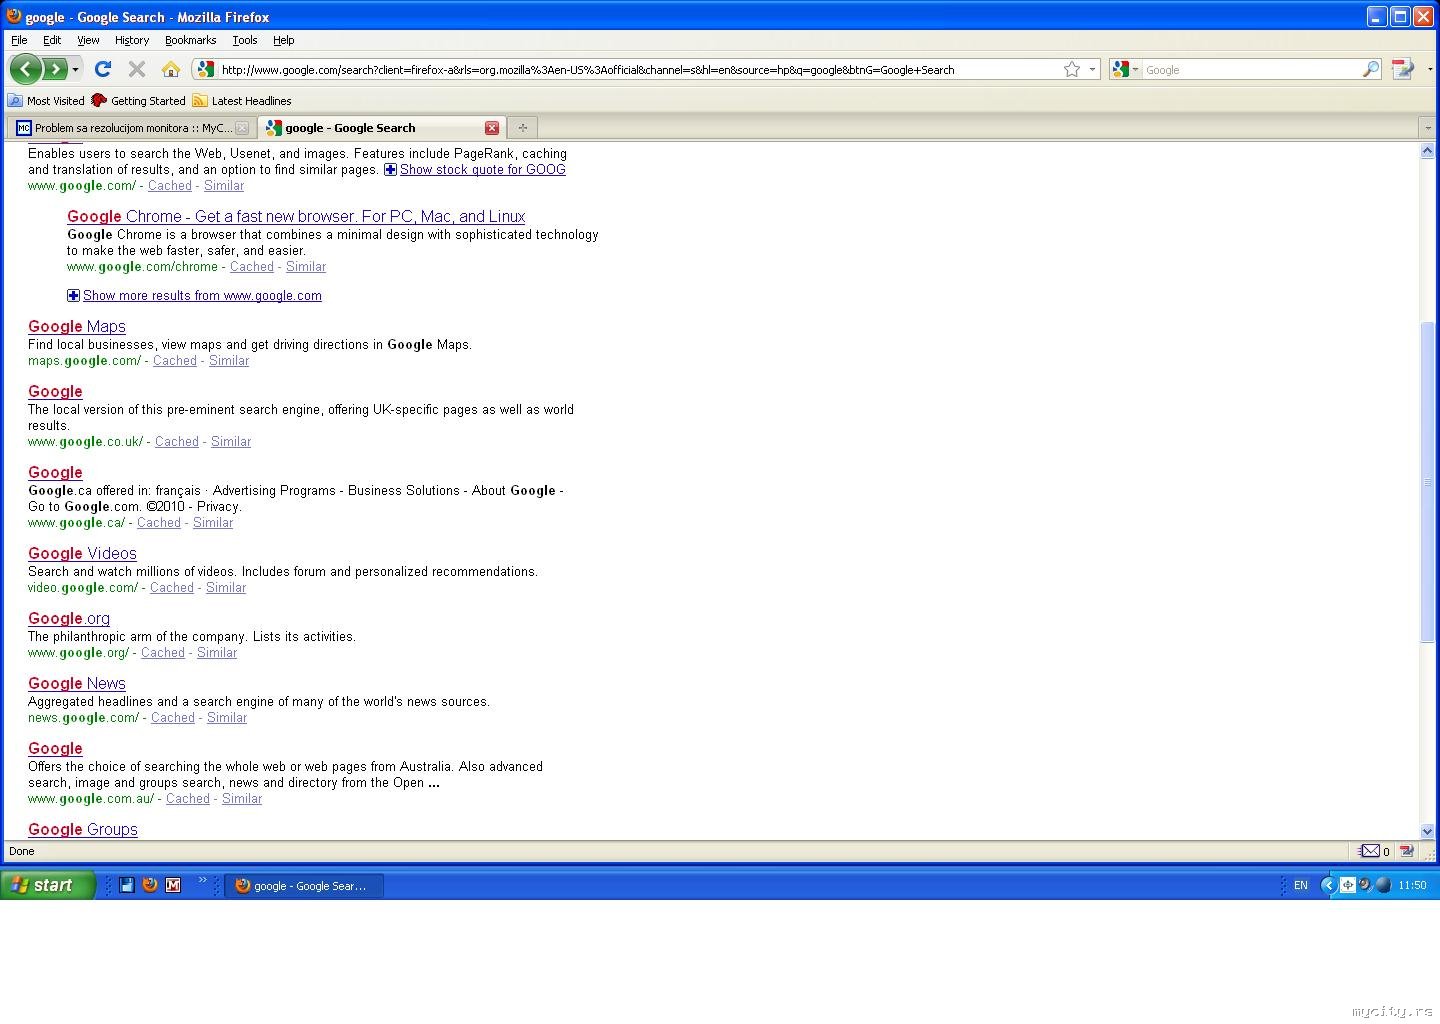Open the History menu
Screen dimensions: 1440x1024
tap(132, 40)
